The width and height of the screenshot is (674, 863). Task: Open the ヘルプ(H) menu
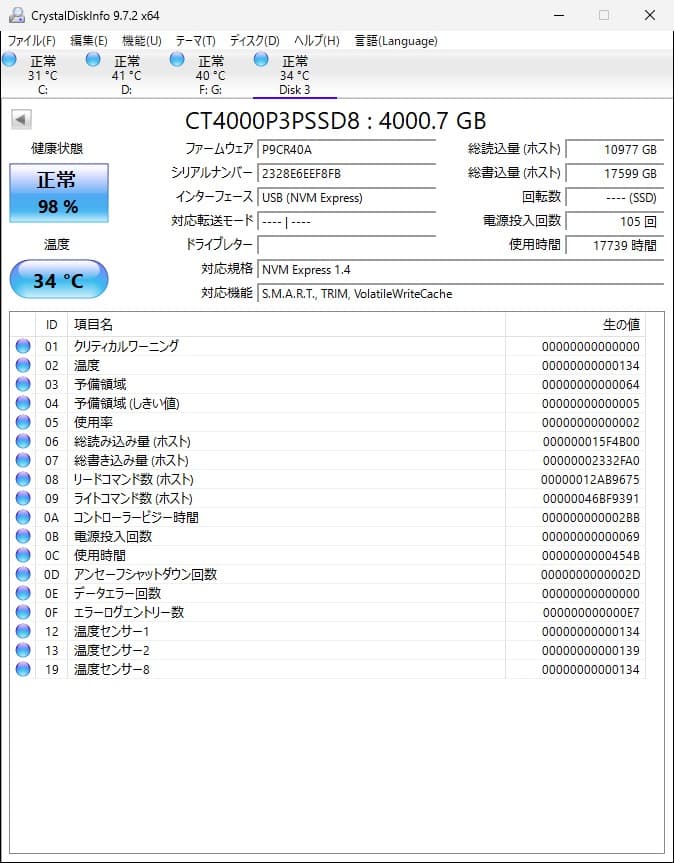316,41
